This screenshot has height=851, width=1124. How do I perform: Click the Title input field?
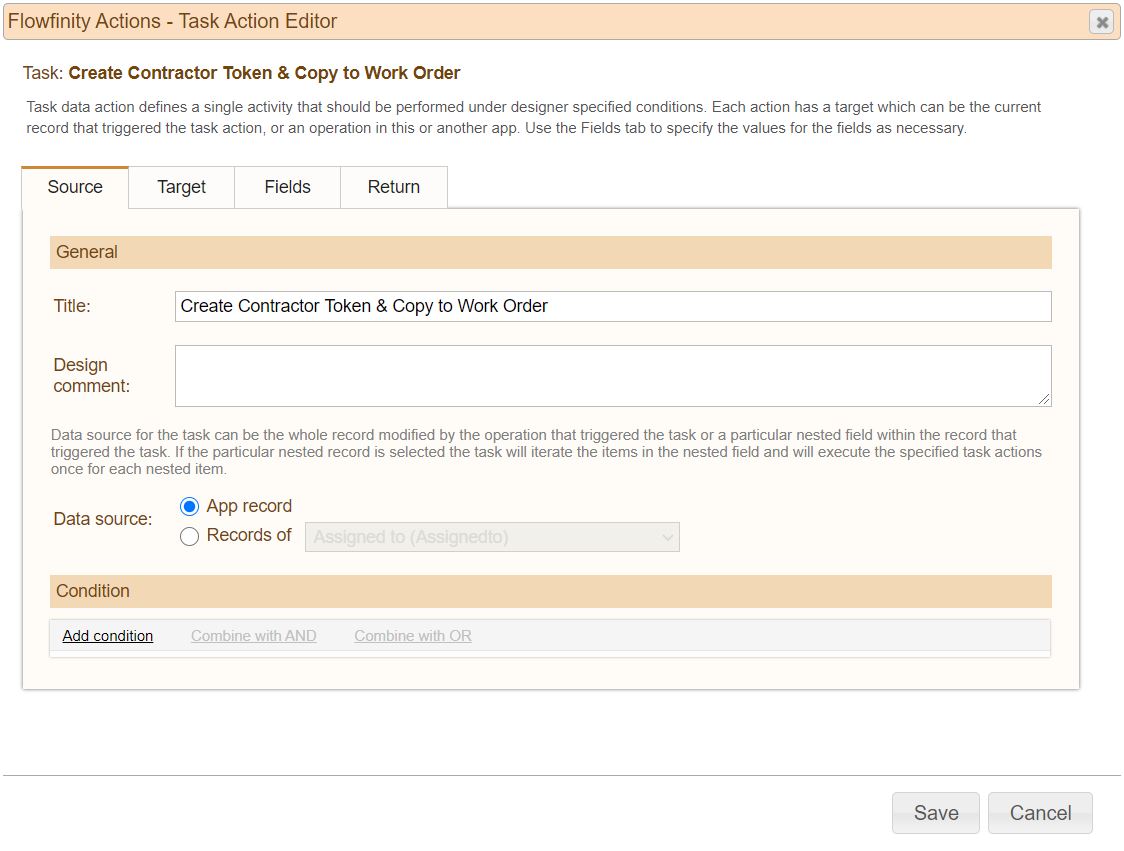click(x=613, y=306)
